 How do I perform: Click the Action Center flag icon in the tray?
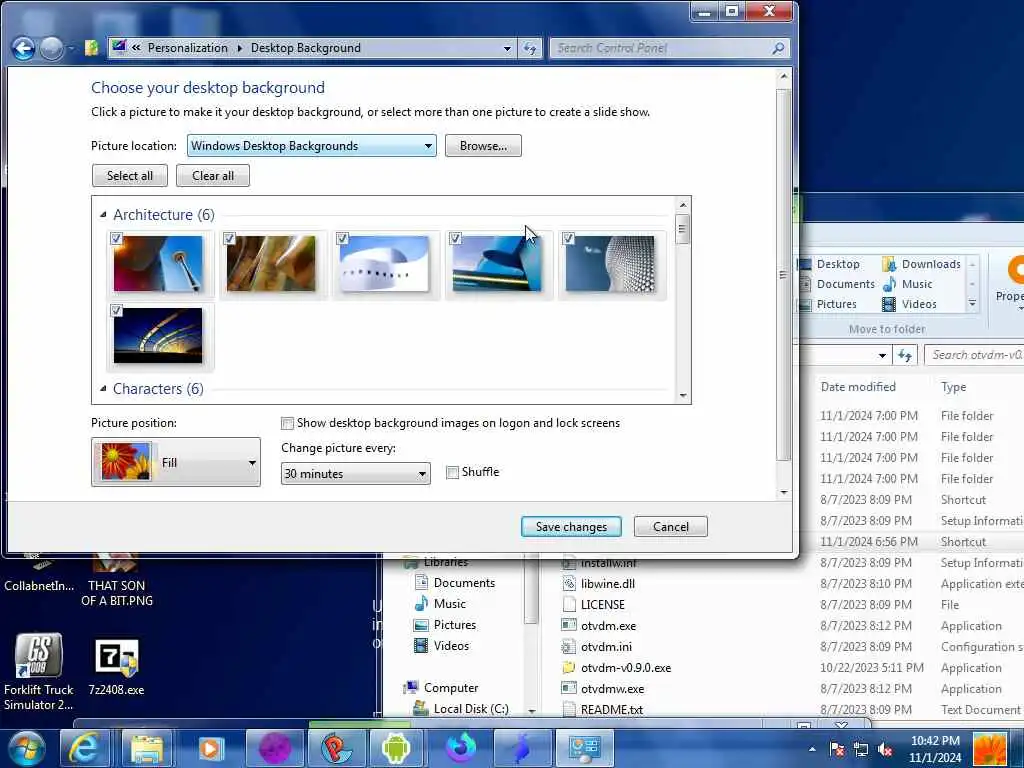(x=837, y=749)
